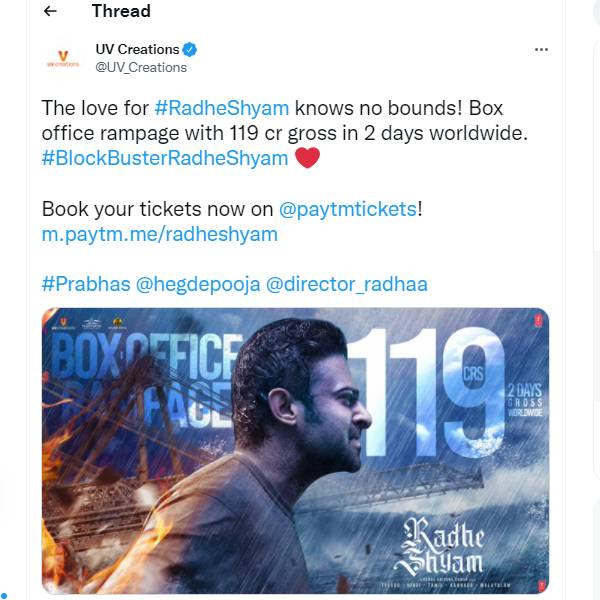
Task: Click the 'Box office rampage' tweet text
Action: click(285, 121)
